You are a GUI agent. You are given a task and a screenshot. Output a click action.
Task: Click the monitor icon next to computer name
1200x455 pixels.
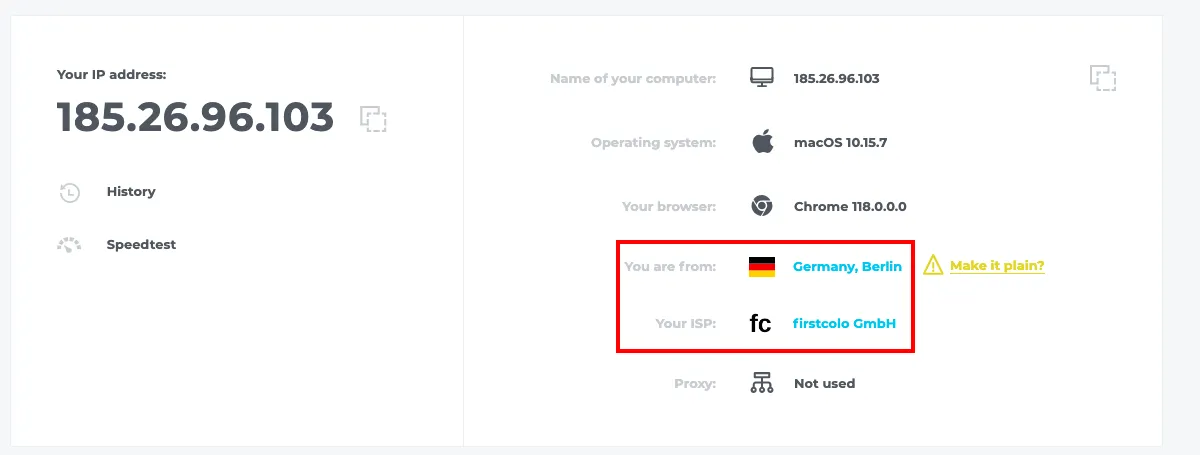pyautogui.click(x=762, y=78)
